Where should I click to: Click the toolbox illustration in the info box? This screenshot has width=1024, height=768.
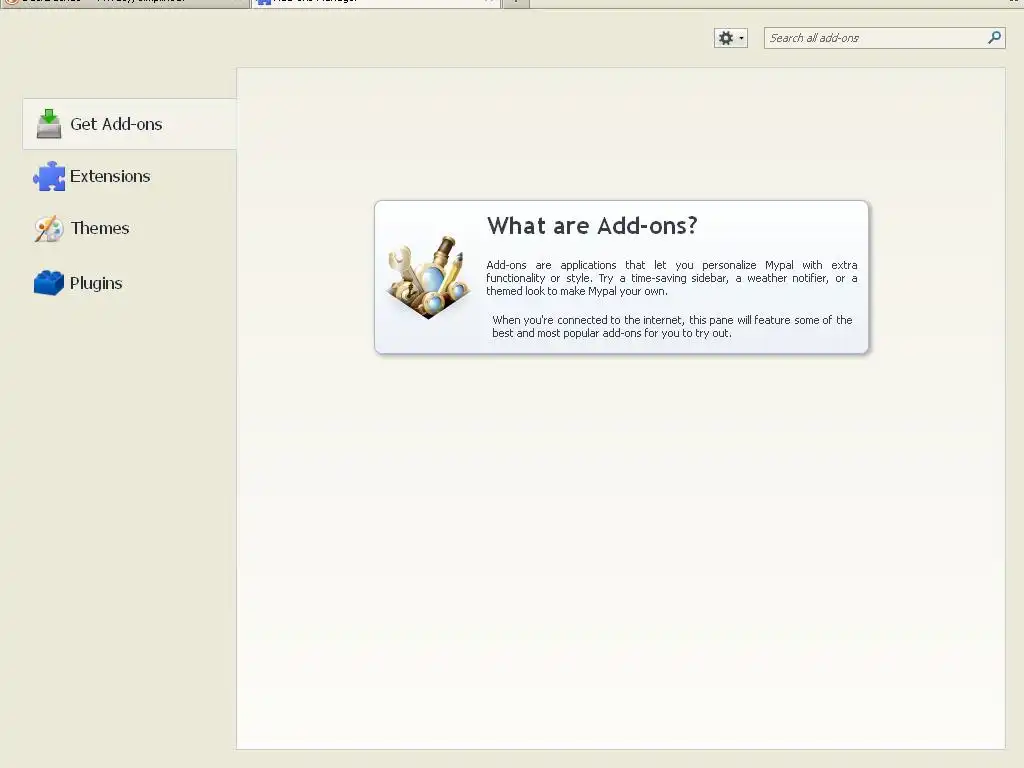429,278
